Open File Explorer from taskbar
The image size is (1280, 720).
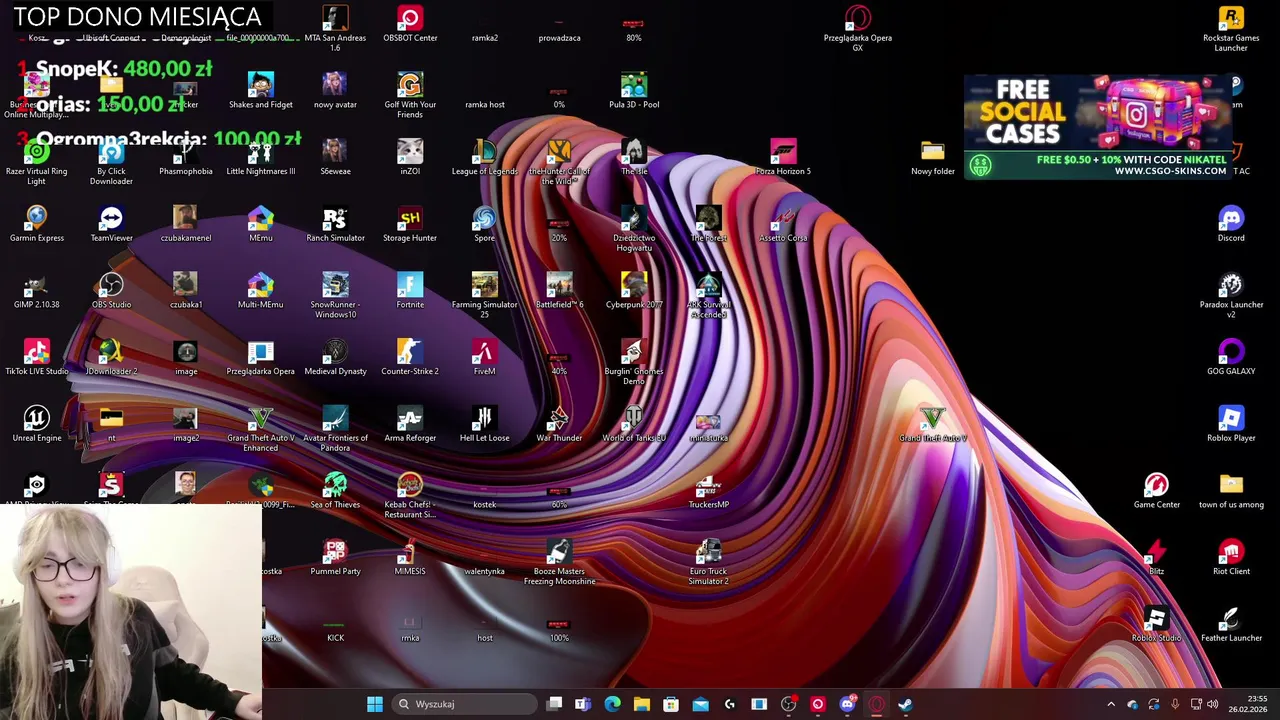[x=641, y=704]
